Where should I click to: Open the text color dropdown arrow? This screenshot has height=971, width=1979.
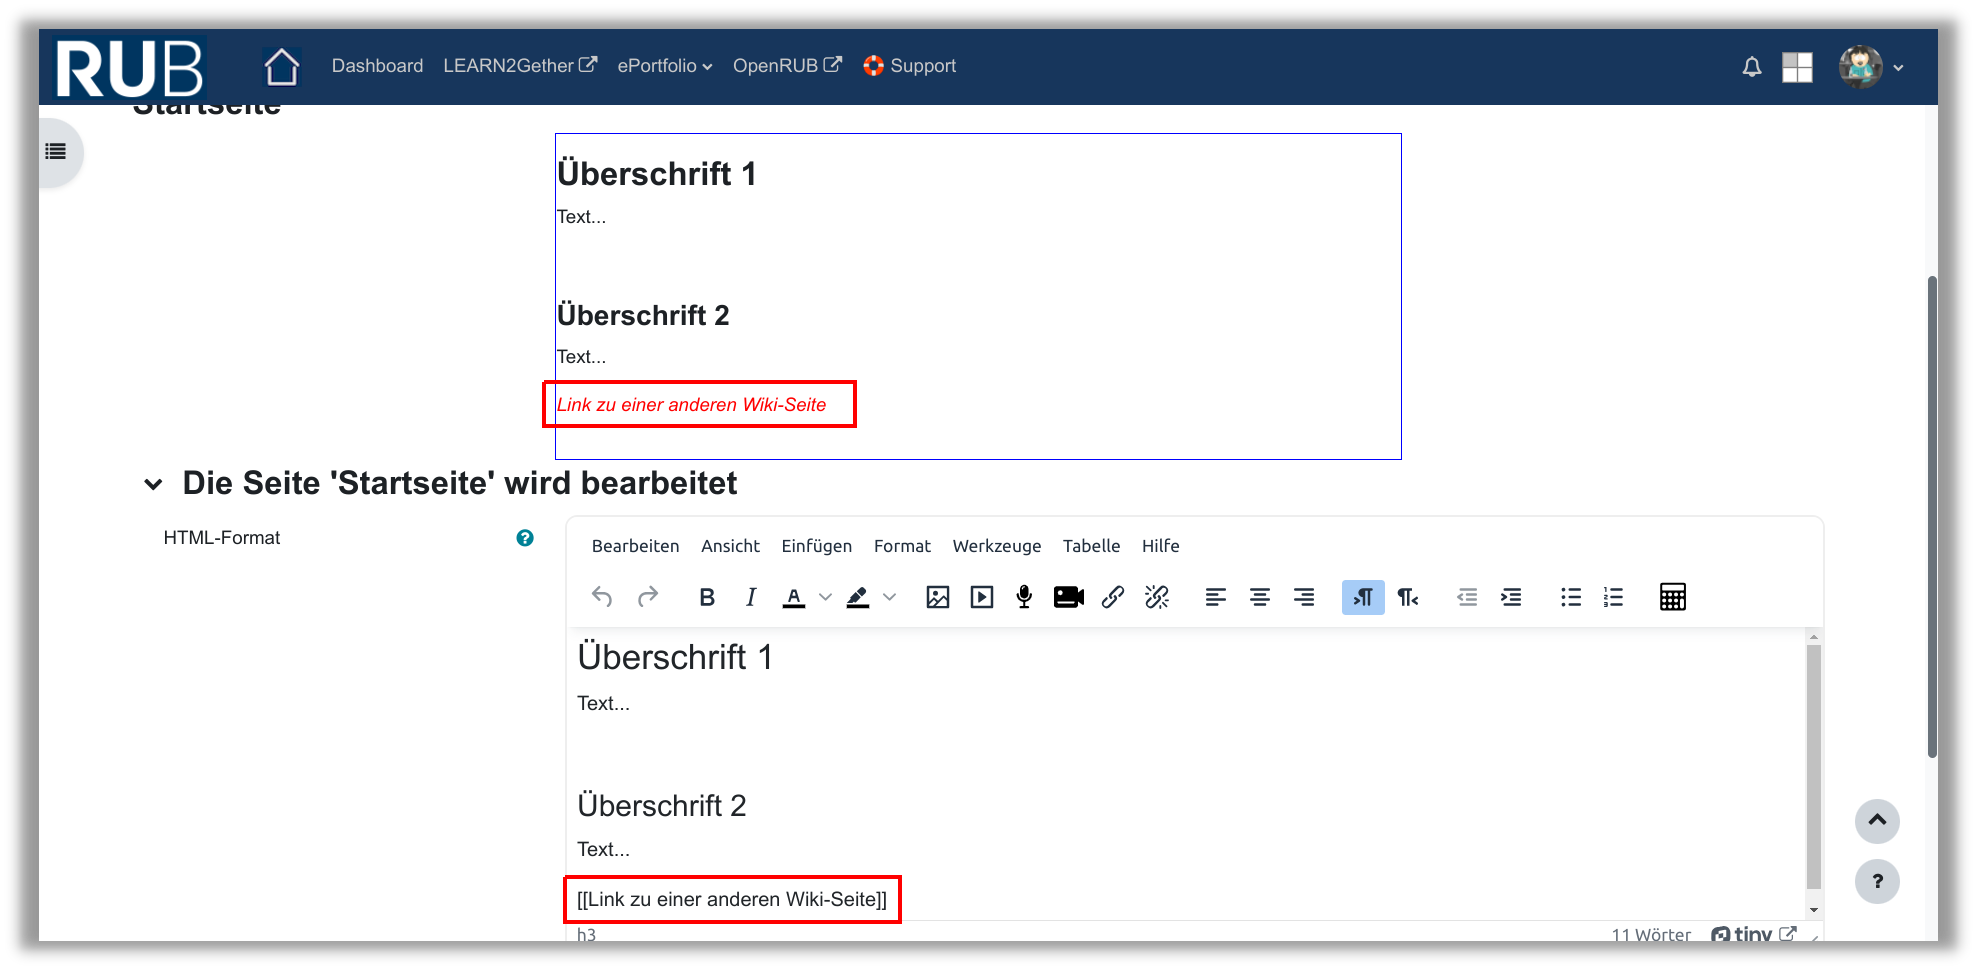(x=825, y=597)
